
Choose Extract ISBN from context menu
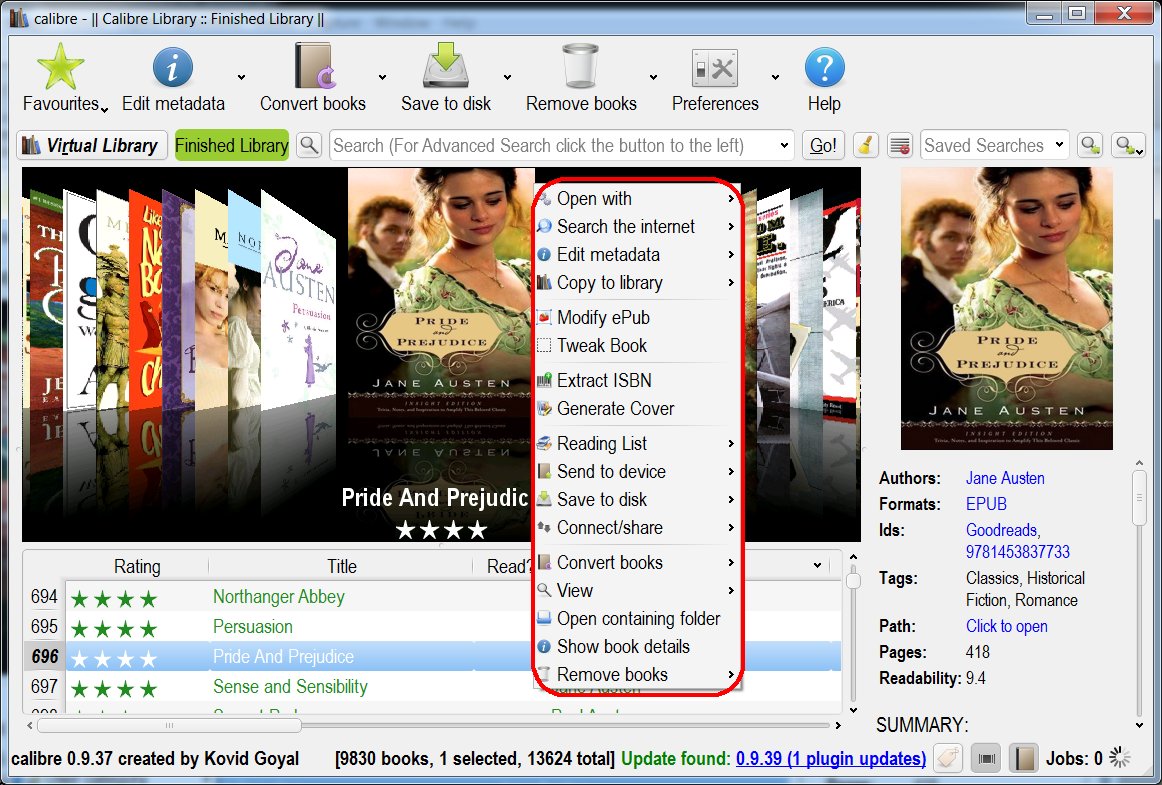[637, 381]
